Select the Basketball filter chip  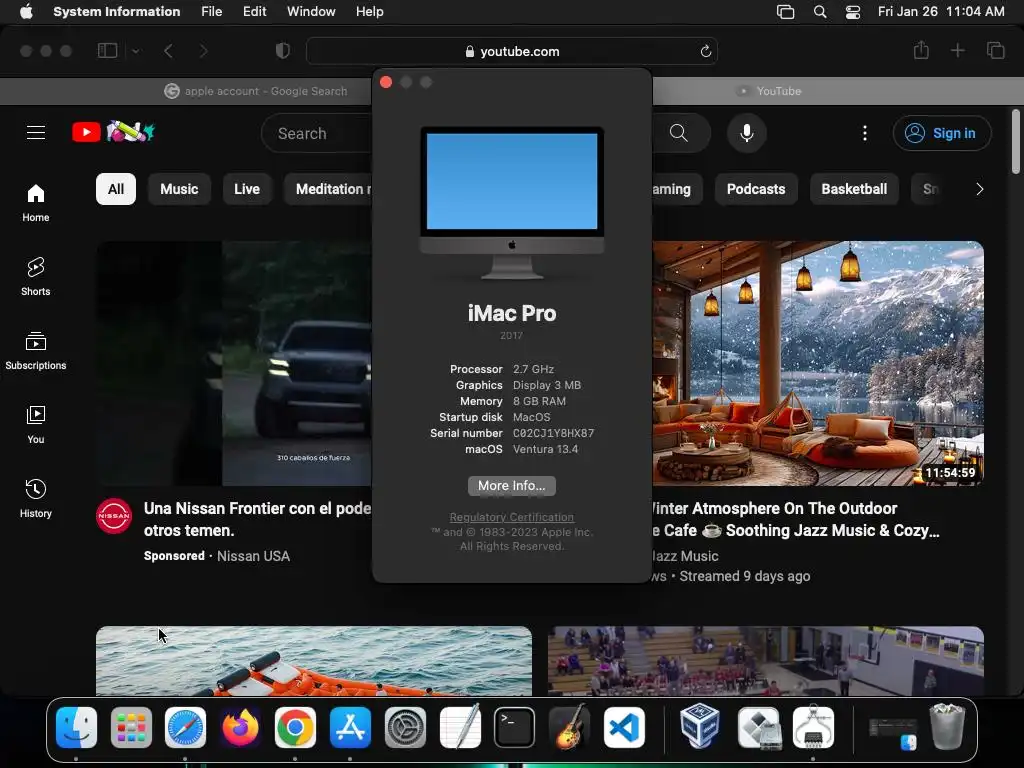click(x=854, y=189)
